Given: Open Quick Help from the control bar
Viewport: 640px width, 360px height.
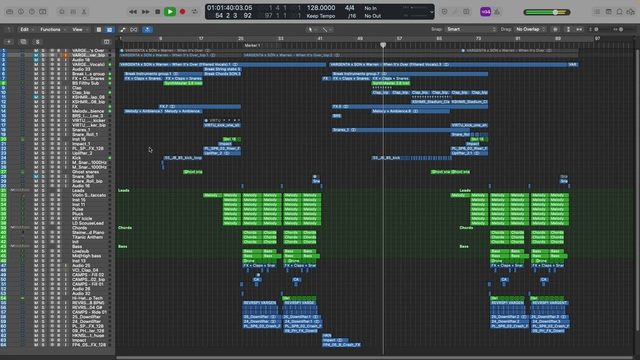Looking at the screenshot, I should pos(32,12).
